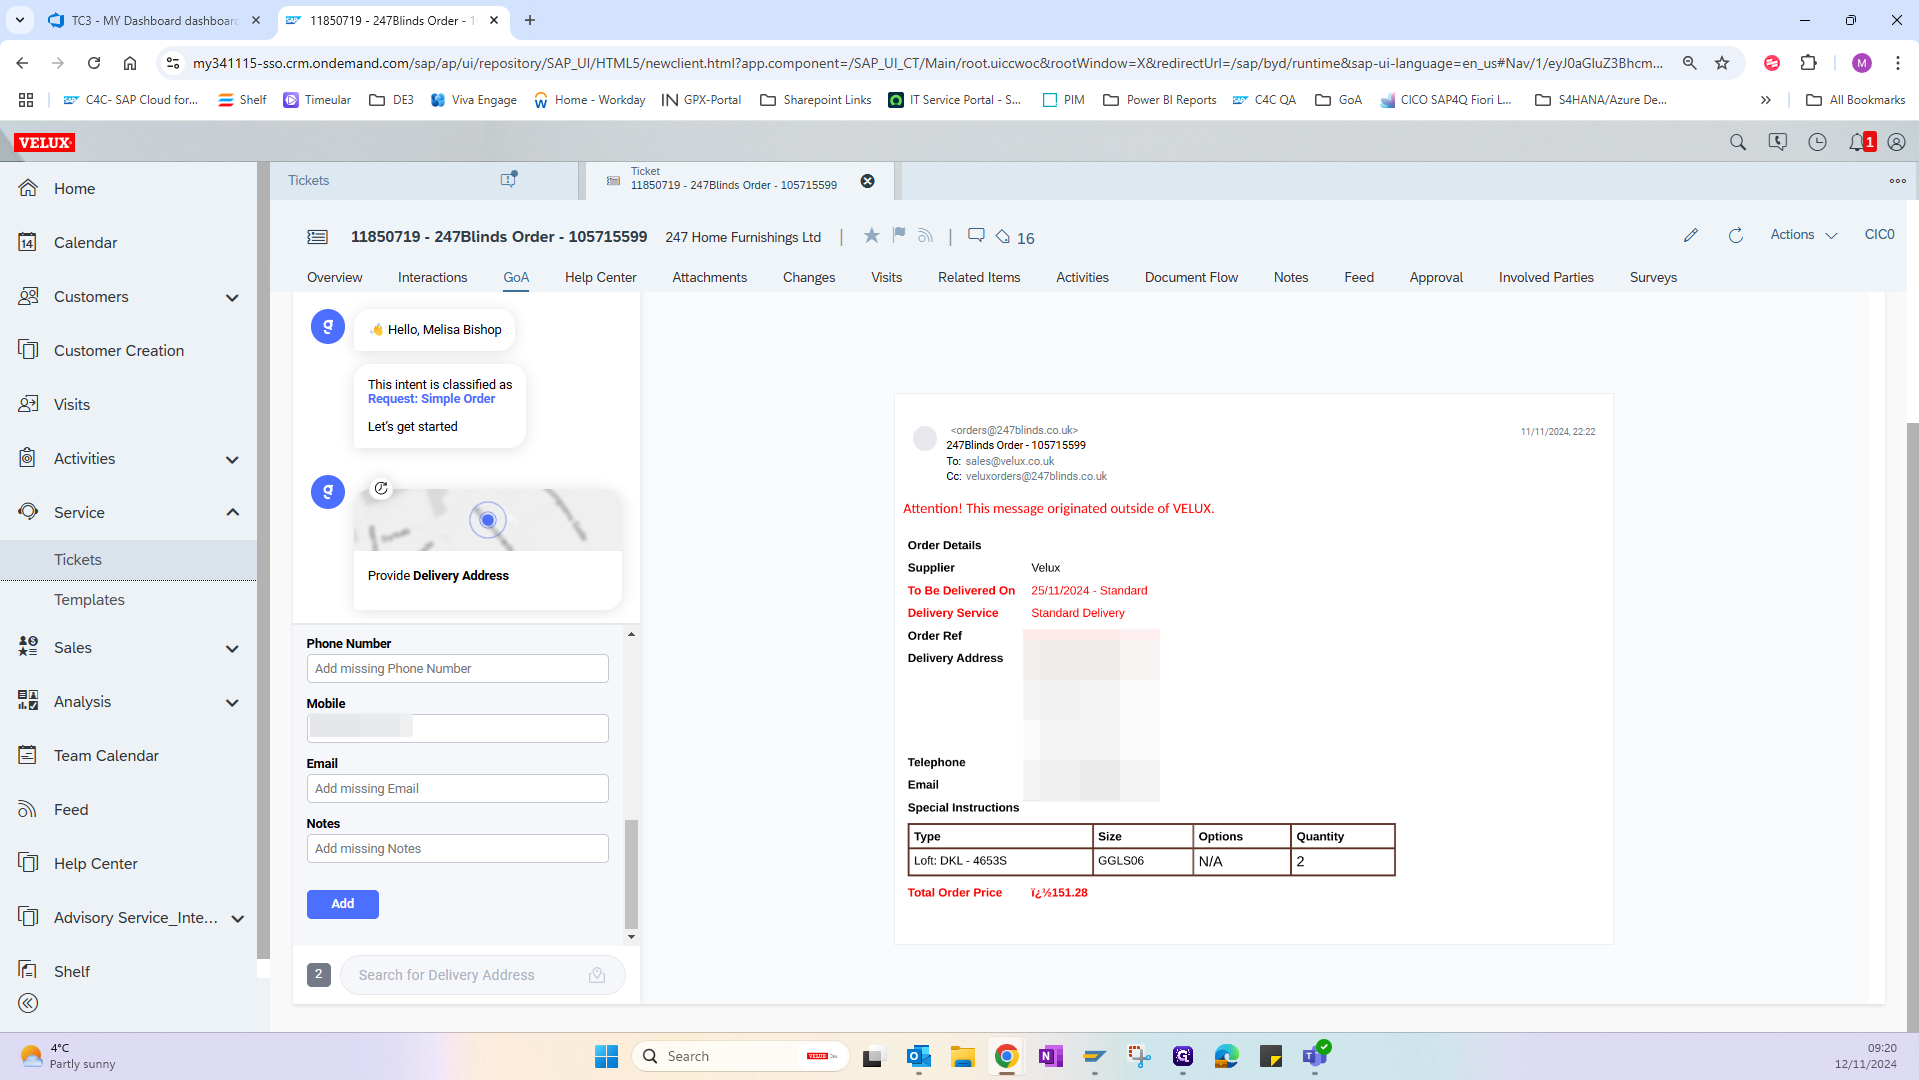Expand the Activities menu

232,460
